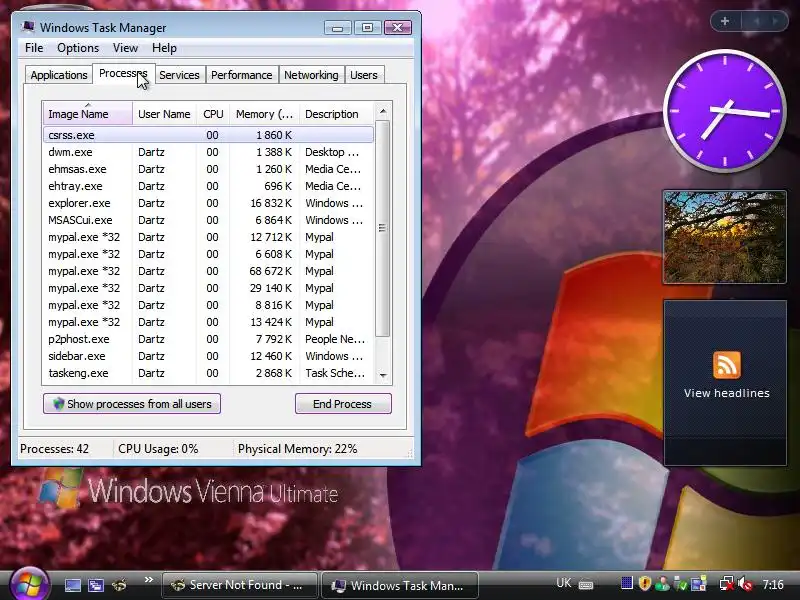Screen dimensions: 800x600
Task: Click the 7:16 system clock
Action: click(x=773, y=585)
